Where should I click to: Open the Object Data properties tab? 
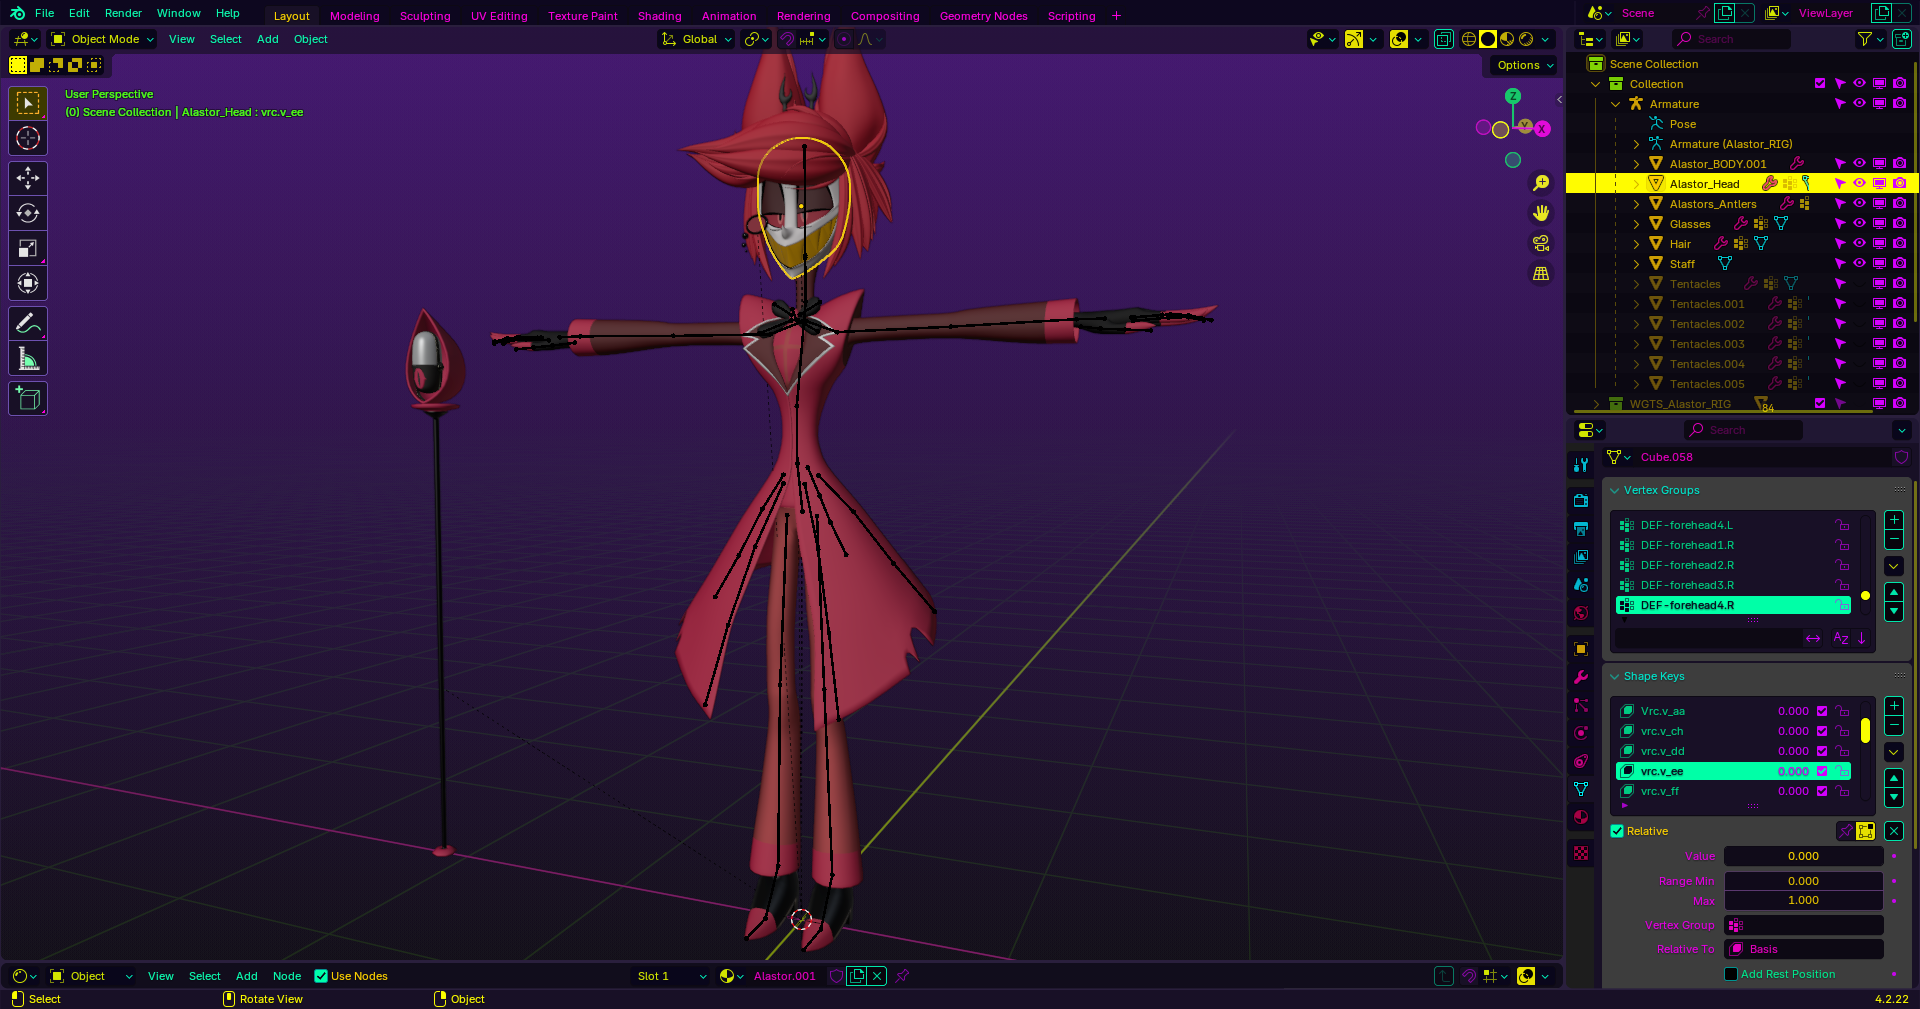(1581, 789)
